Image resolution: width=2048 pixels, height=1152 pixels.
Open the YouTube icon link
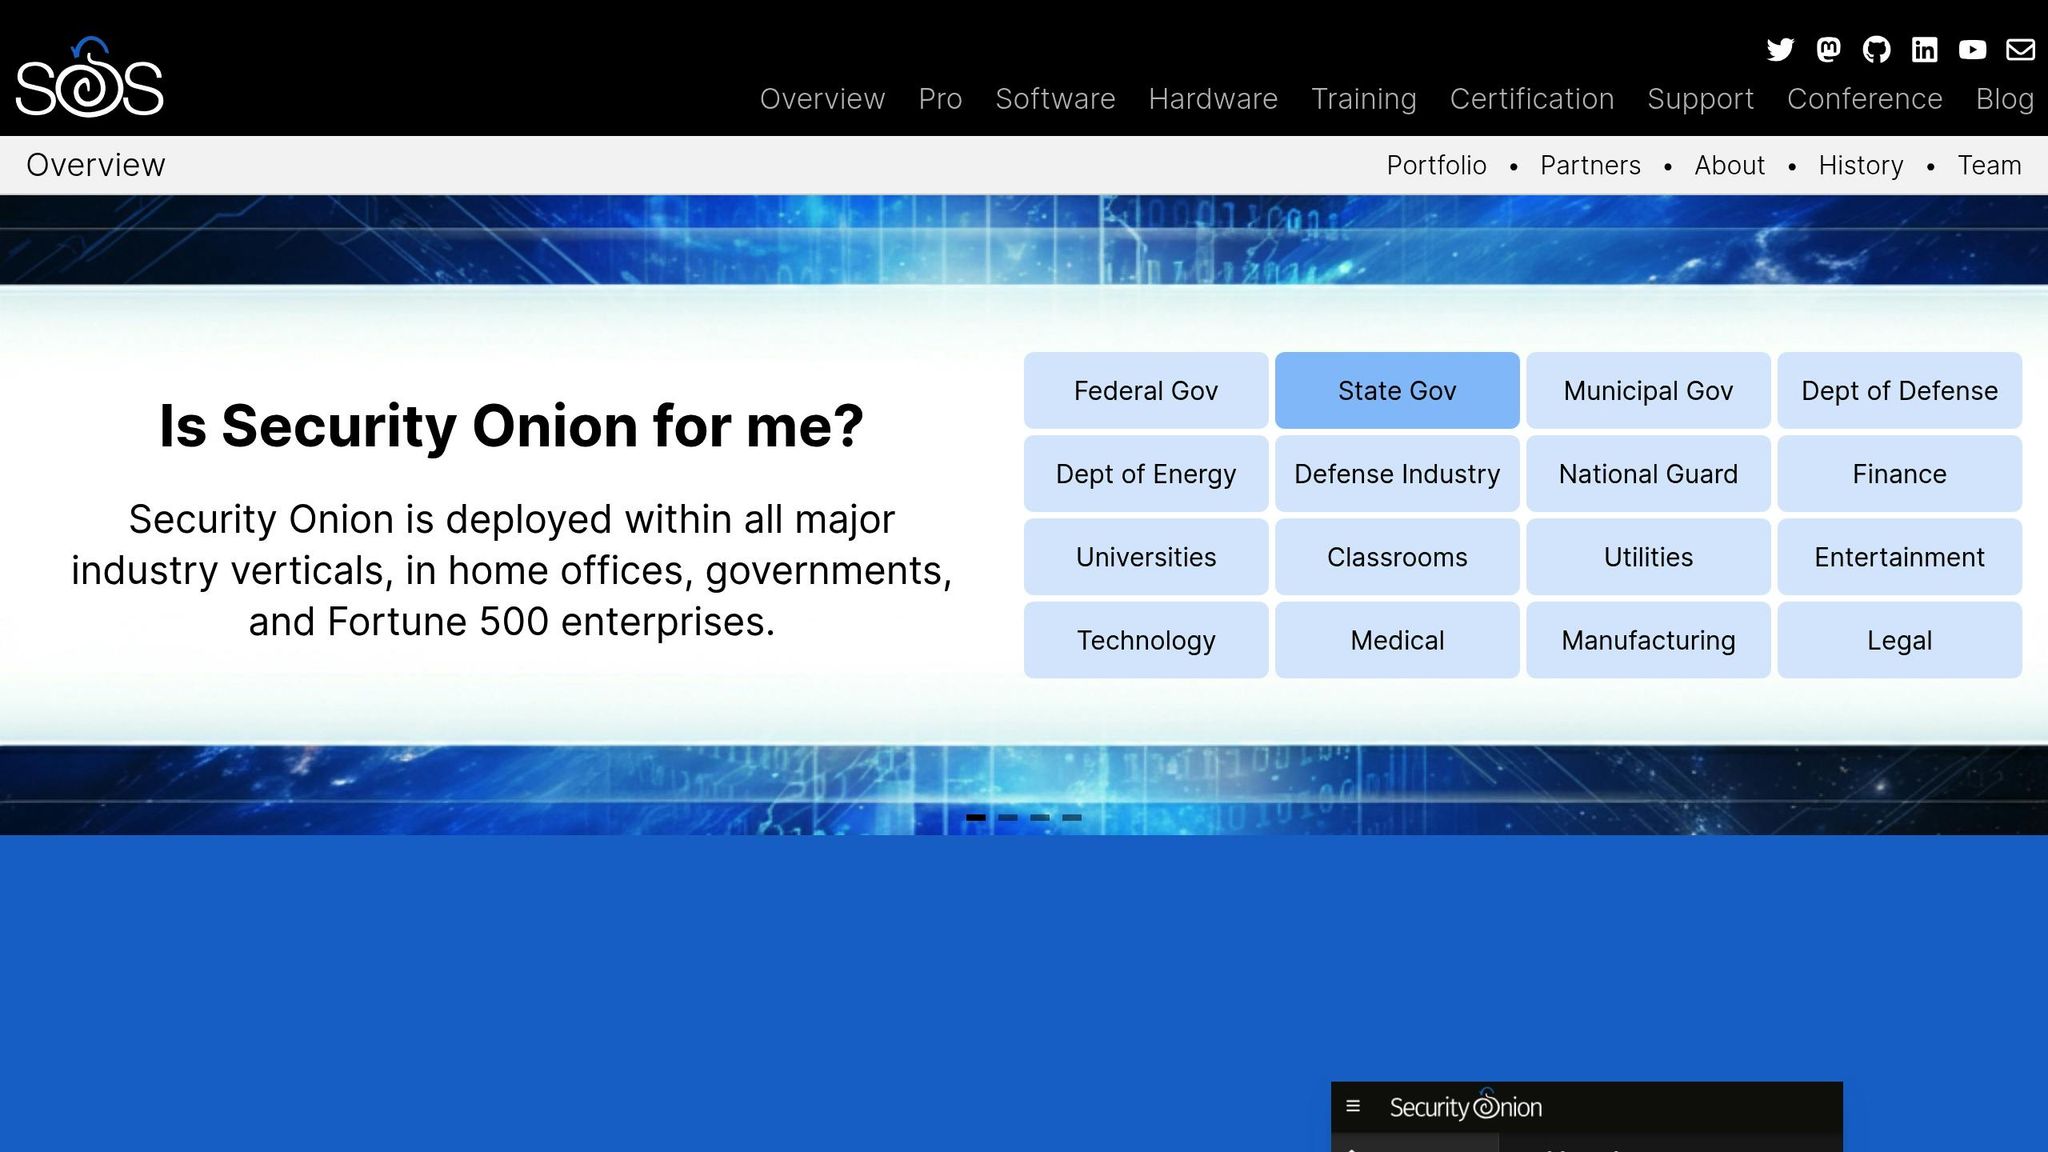tap(1972, 50)
